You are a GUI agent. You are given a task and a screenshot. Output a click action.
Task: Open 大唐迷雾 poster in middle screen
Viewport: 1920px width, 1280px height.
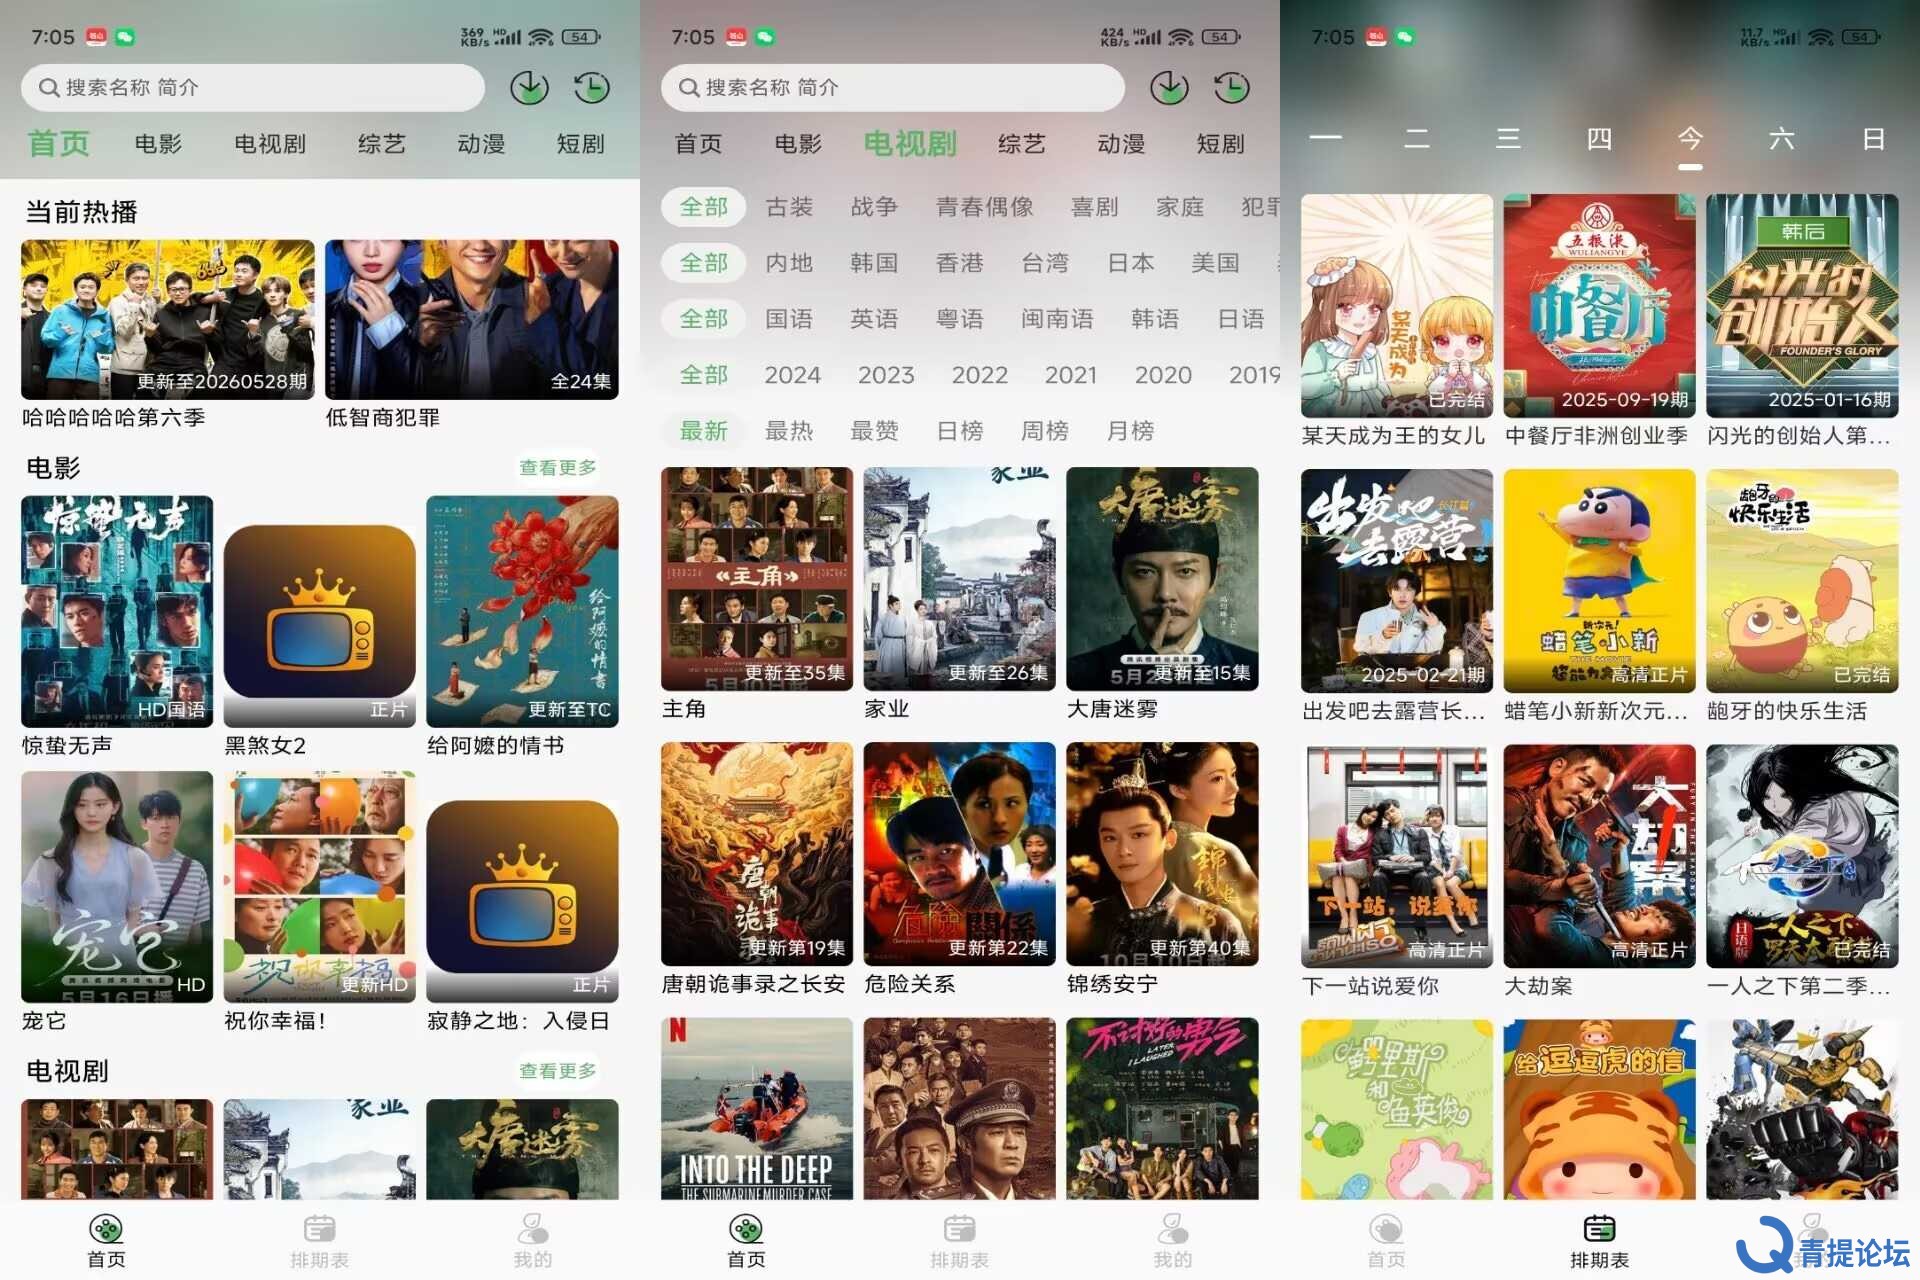1162,579
